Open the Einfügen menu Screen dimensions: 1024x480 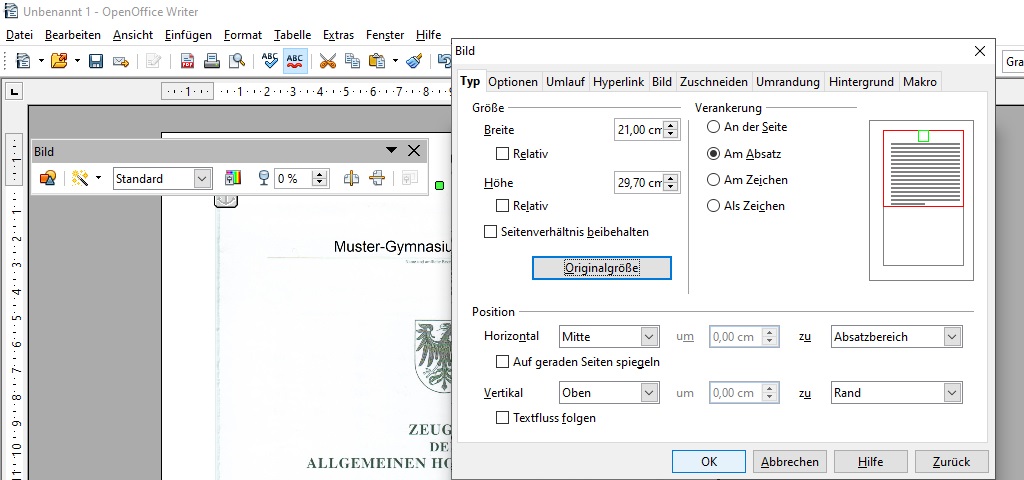(188, 35)
